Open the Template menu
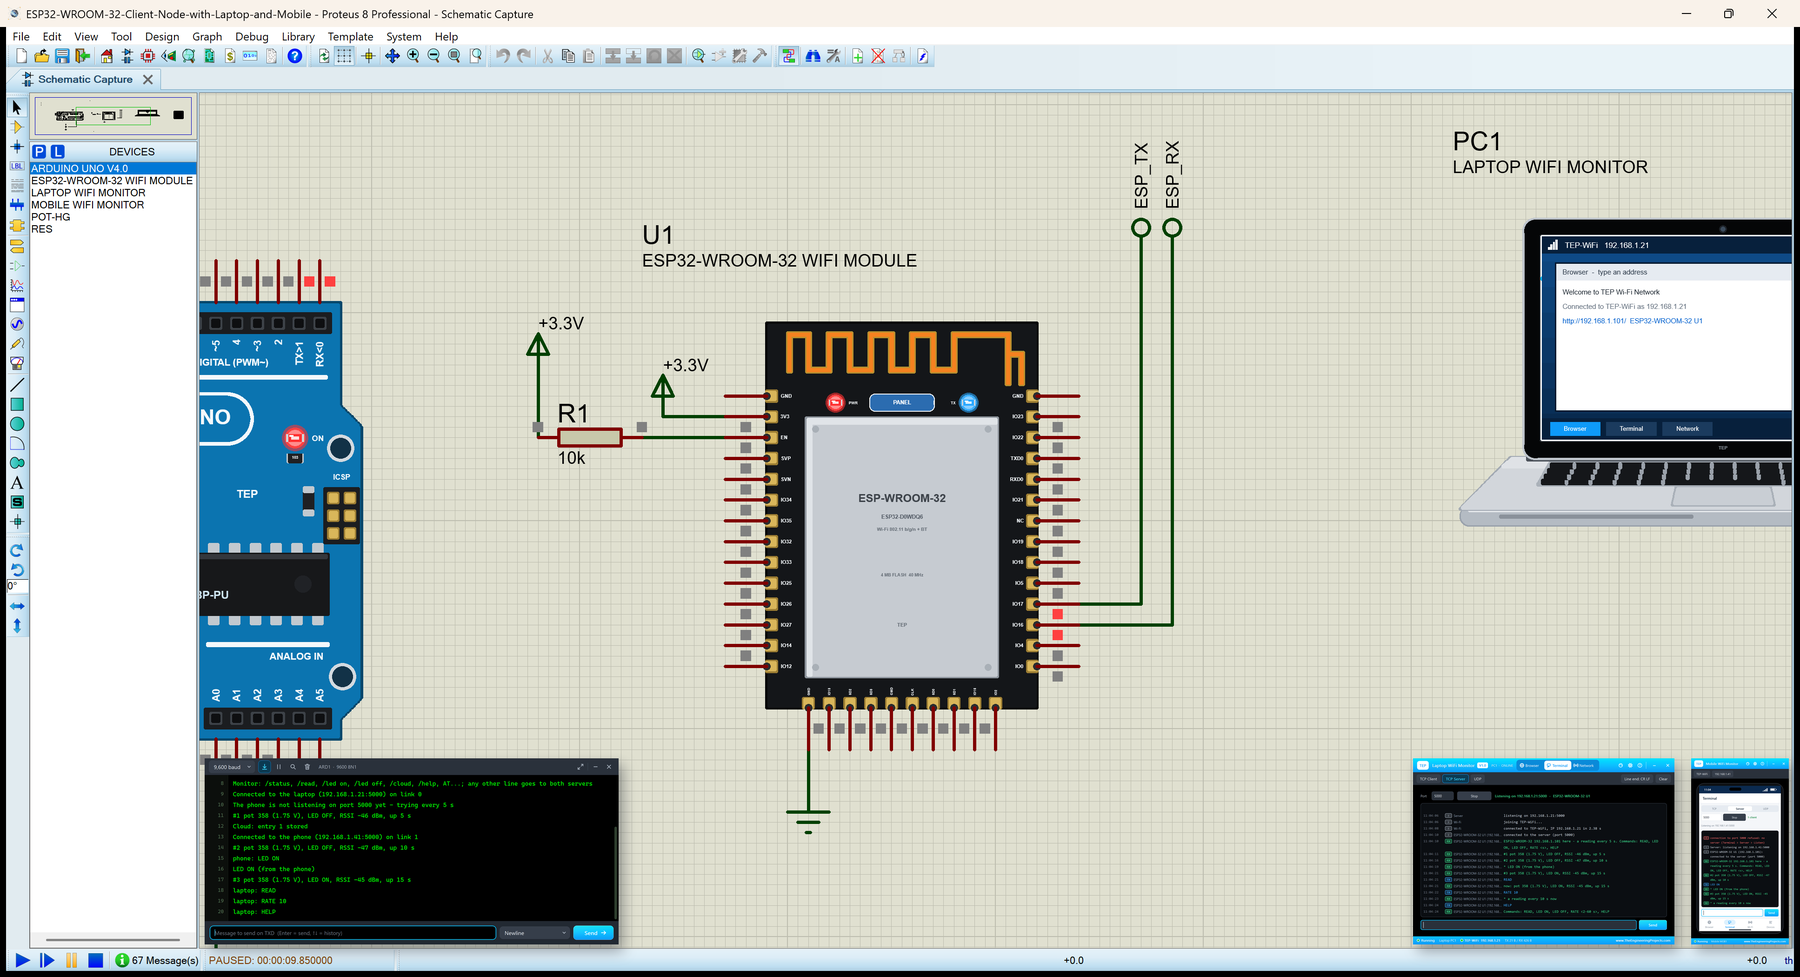The image size is (1800, 977). click(x=350, y=36)
